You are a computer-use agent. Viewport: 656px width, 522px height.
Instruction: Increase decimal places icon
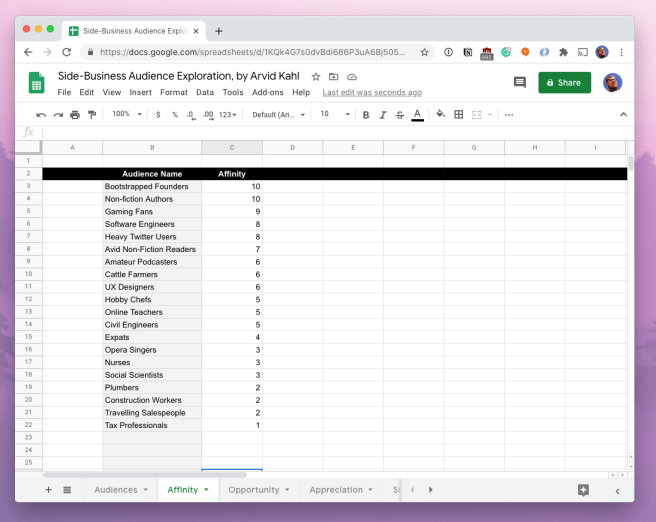click(208, 115)
